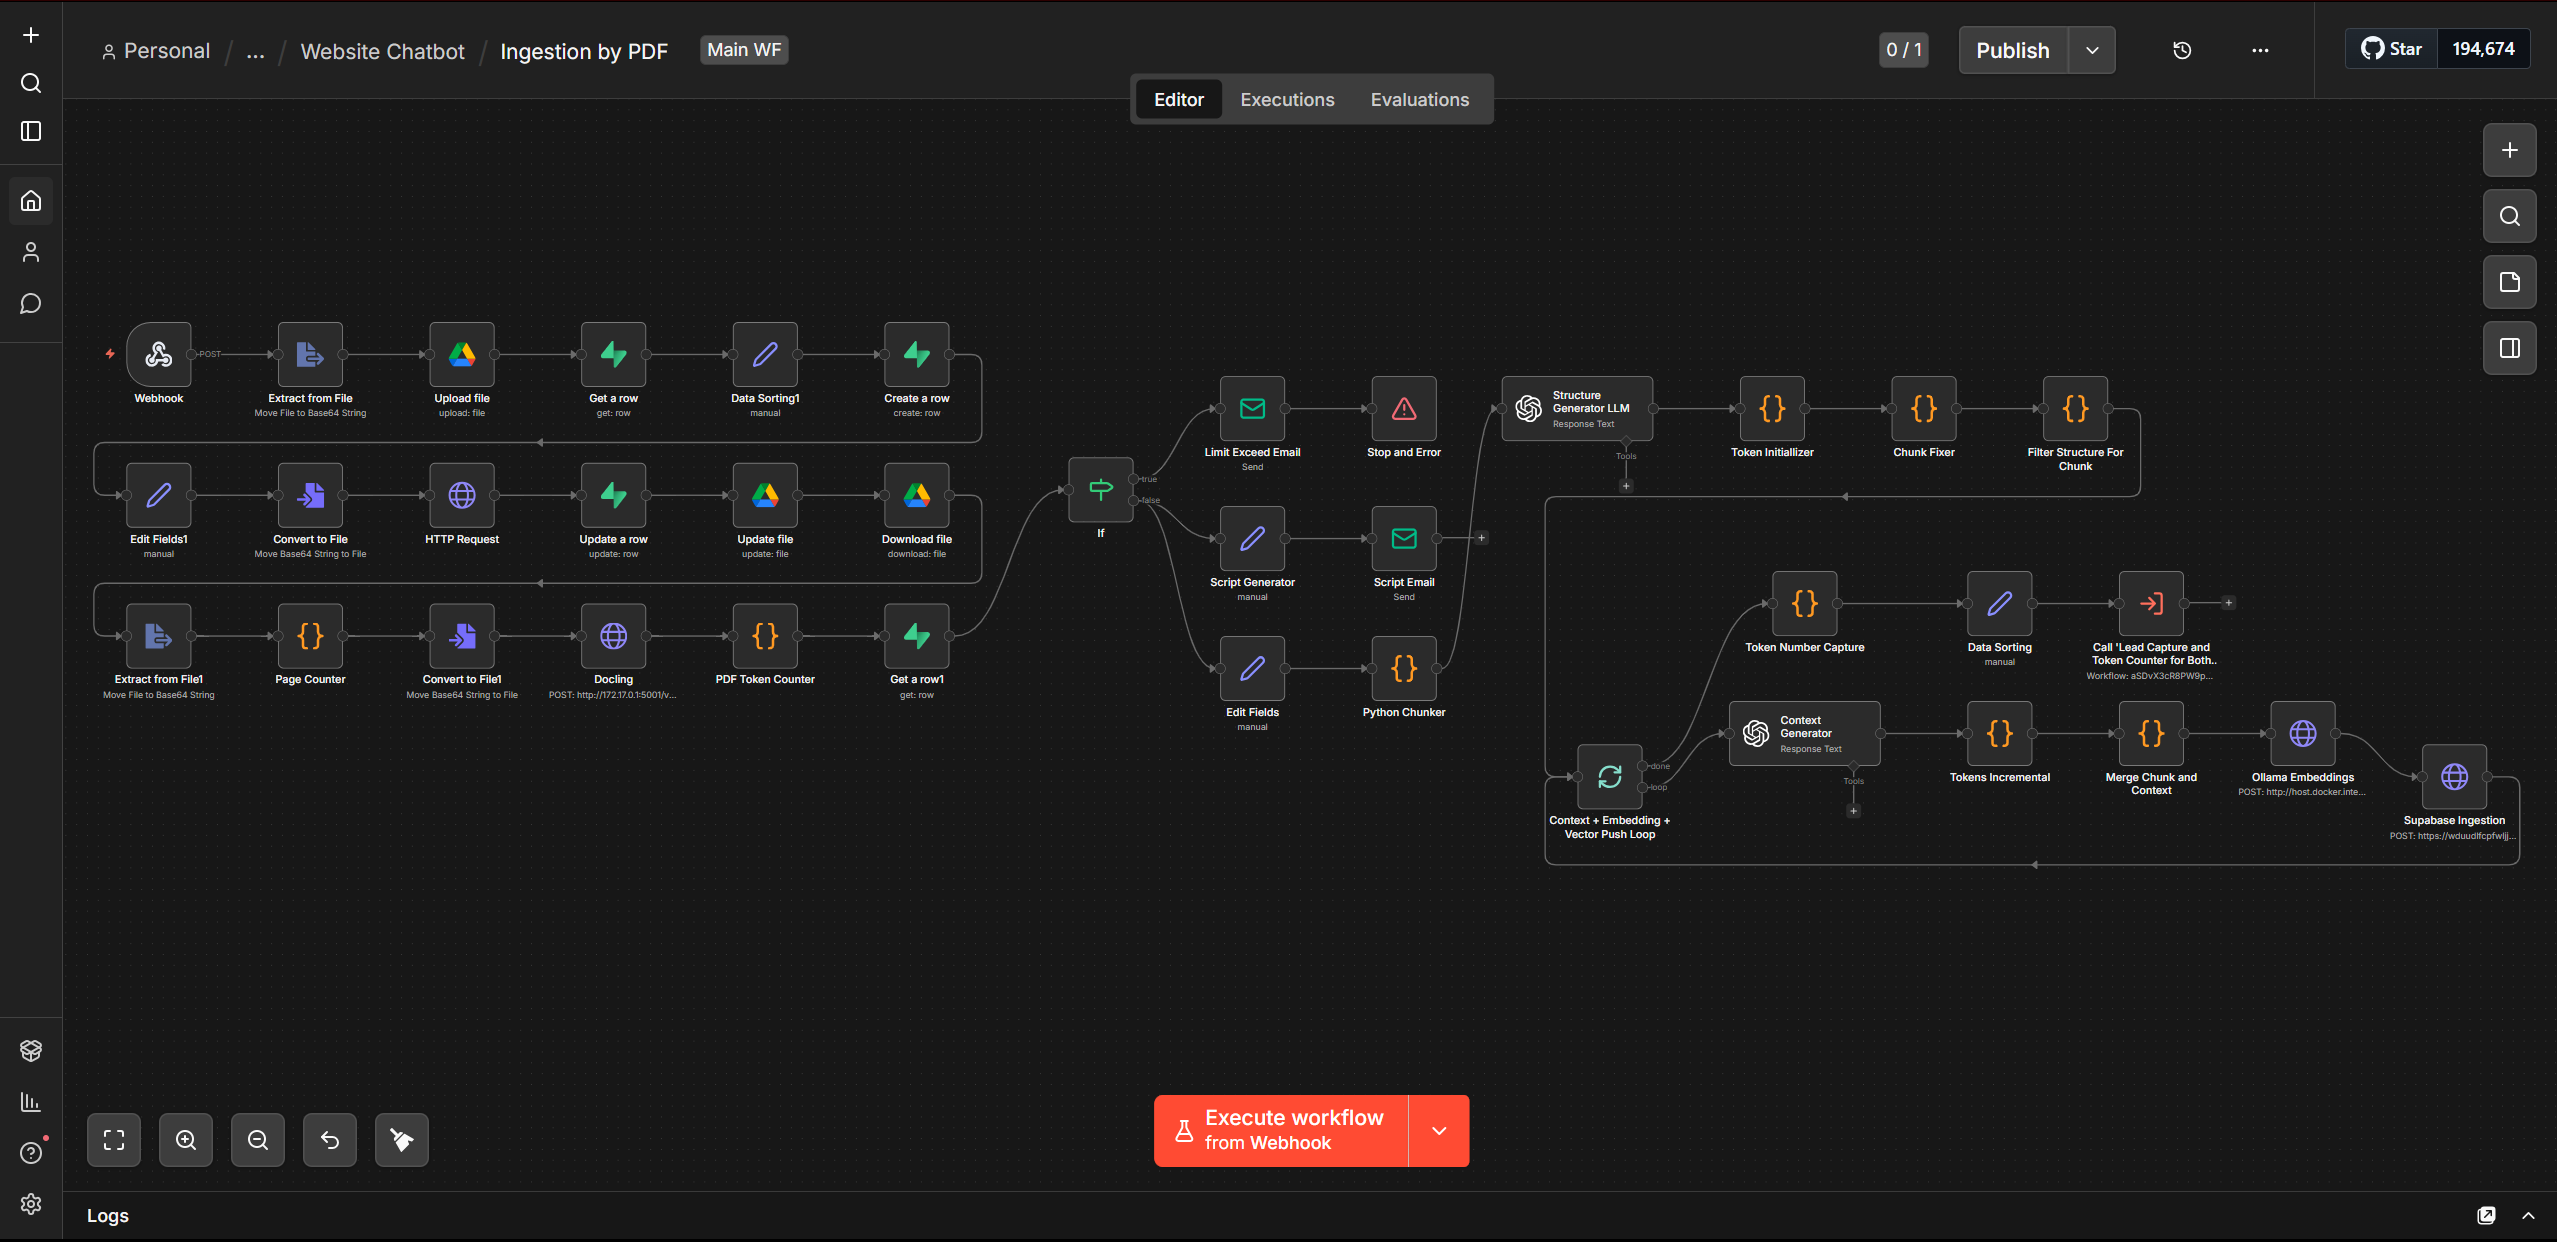Image resolution: width=2557 pixels, height=1242 pixels.
Task: Pop out the Logs panel
Action: click(2487, 1216)
